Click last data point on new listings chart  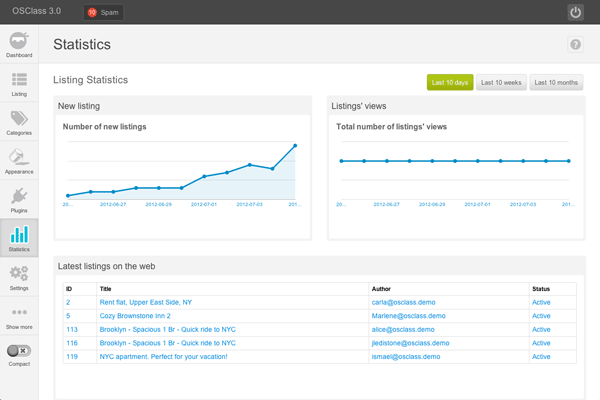(x=295, y=145)
